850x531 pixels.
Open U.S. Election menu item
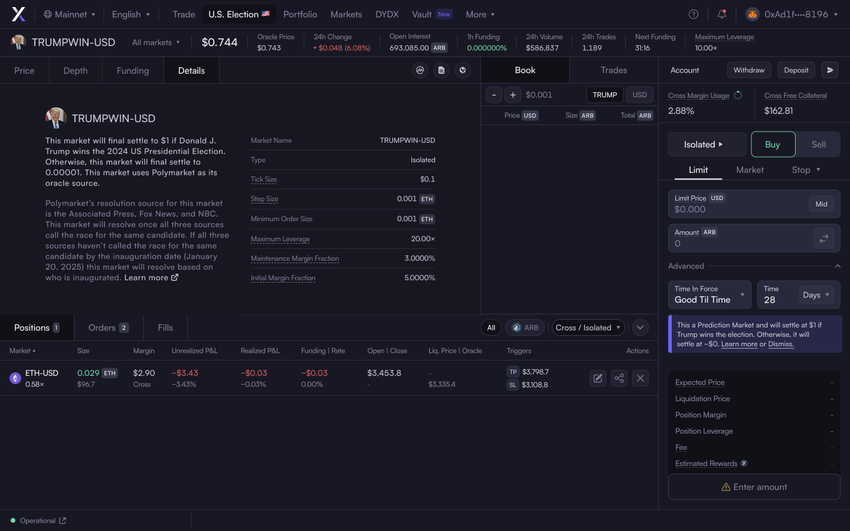tap(239, 15)
